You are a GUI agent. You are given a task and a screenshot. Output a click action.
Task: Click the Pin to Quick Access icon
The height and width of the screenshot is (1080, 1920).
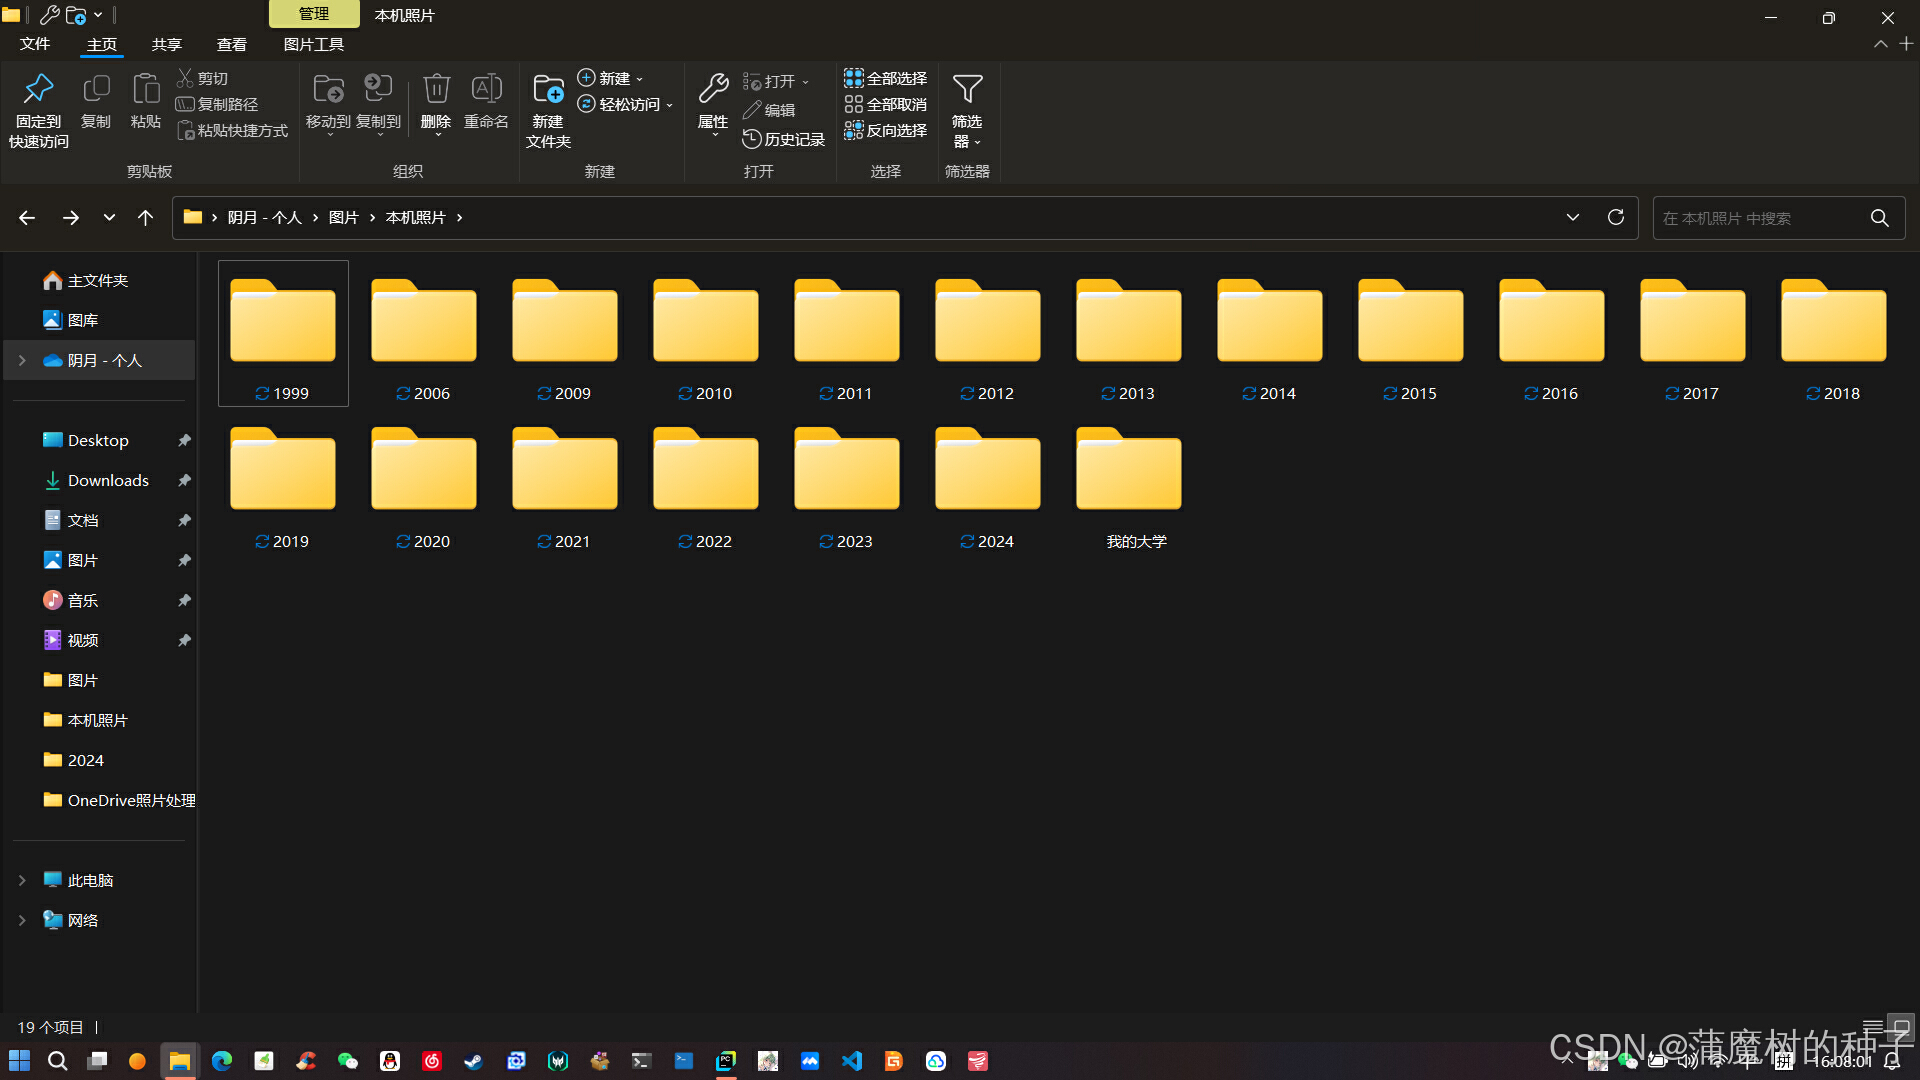coord(39,90)
